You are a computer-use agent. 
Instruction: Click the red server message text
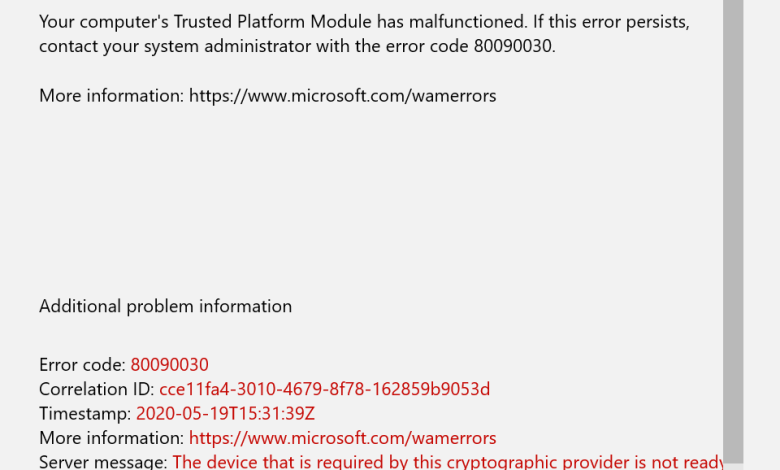447,461
